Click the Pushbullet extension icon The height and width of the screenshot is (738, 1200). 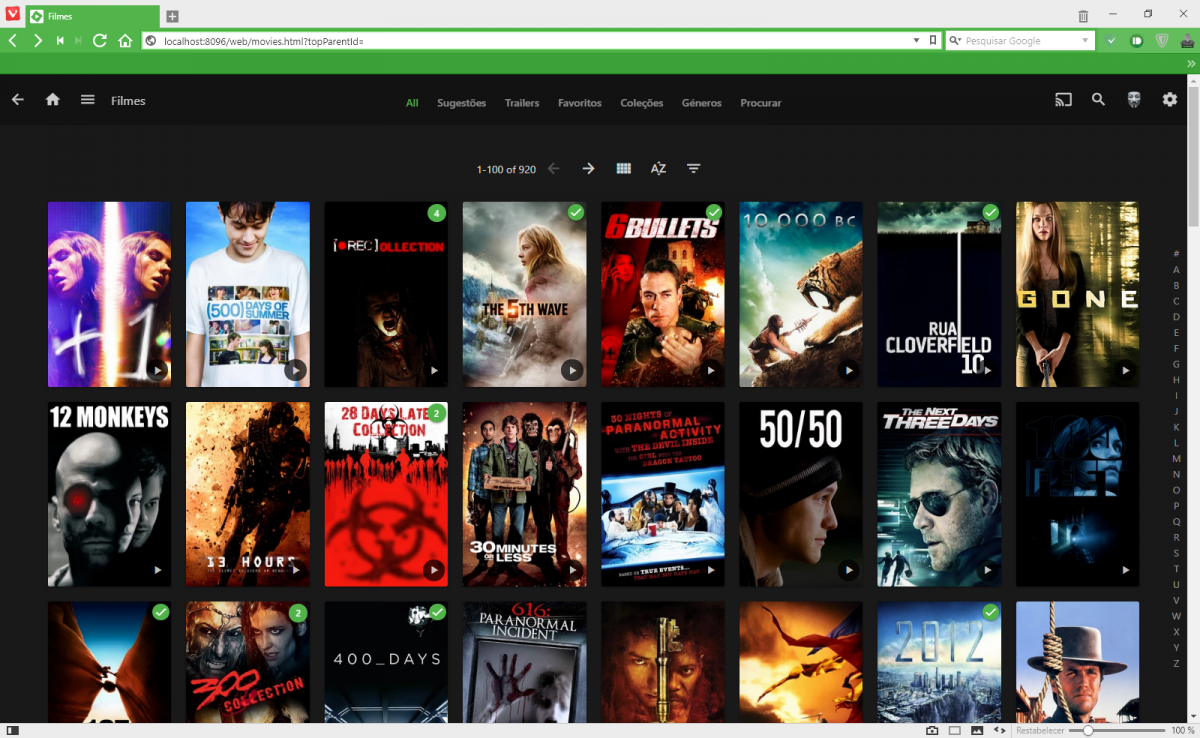1136,41
